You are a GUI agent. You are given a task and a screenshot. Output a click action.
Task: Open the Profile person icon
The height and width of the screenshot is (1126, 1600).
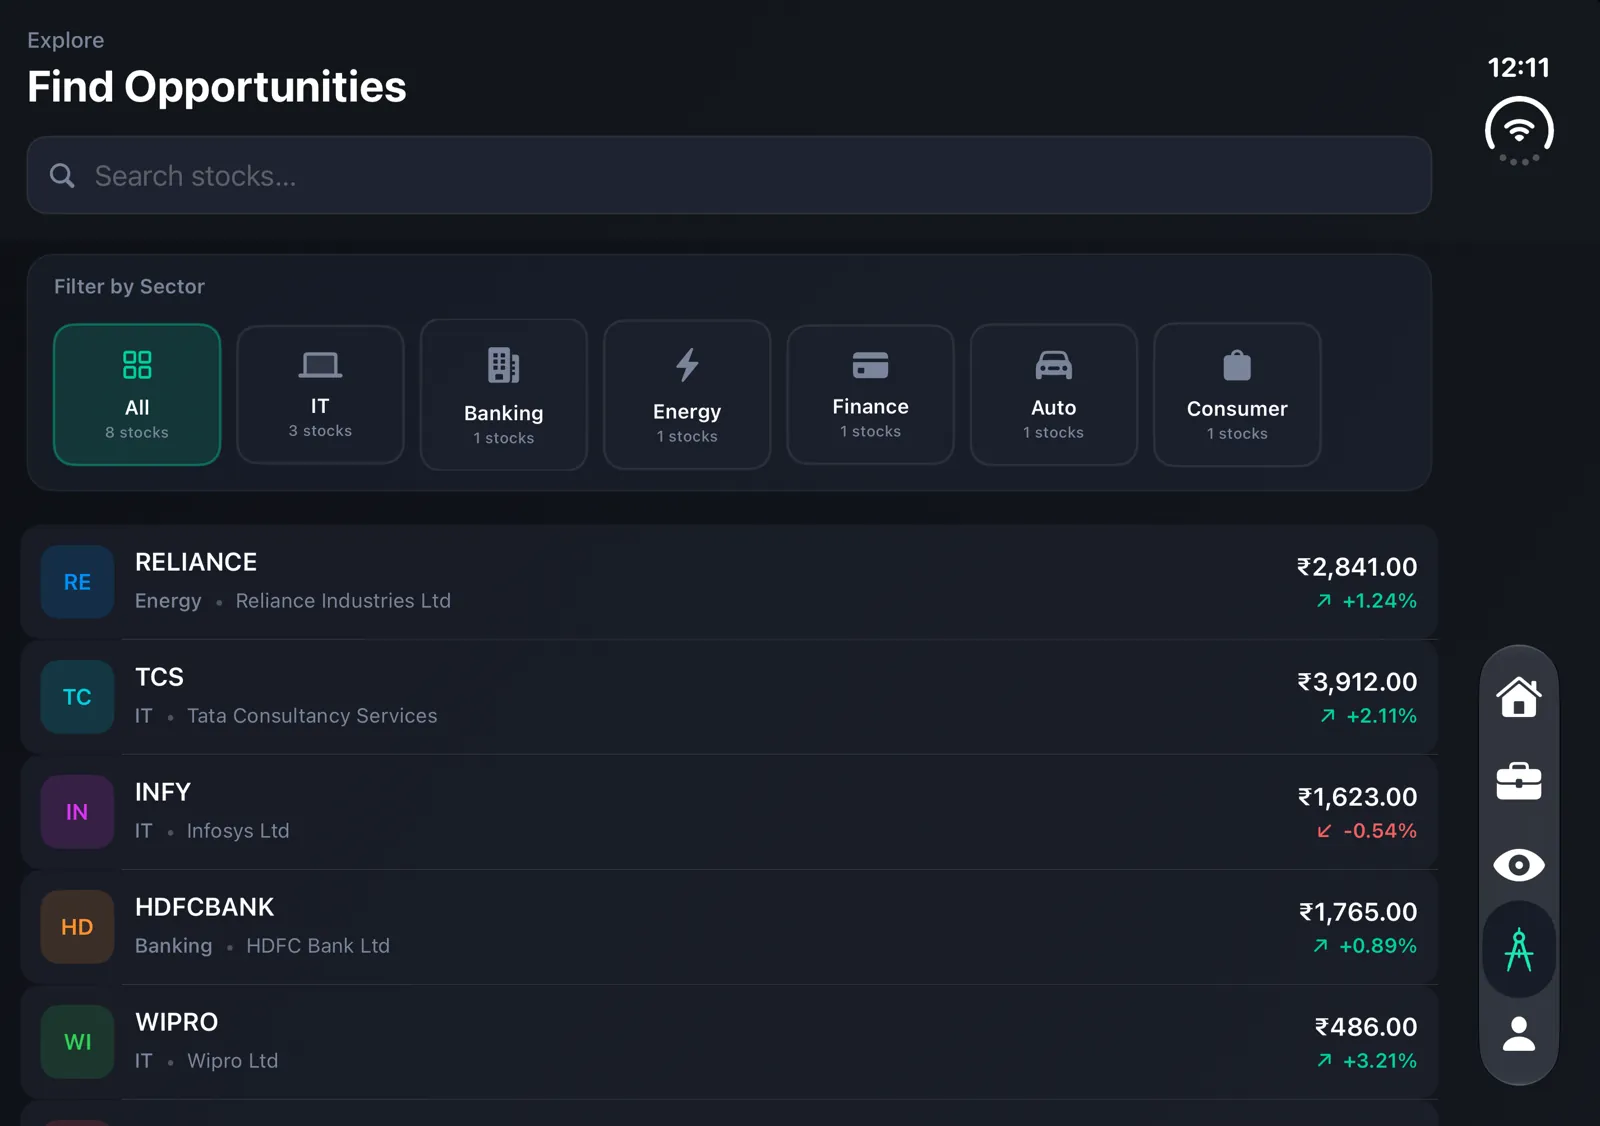pyautogui.click(x=1518, y=1033)
